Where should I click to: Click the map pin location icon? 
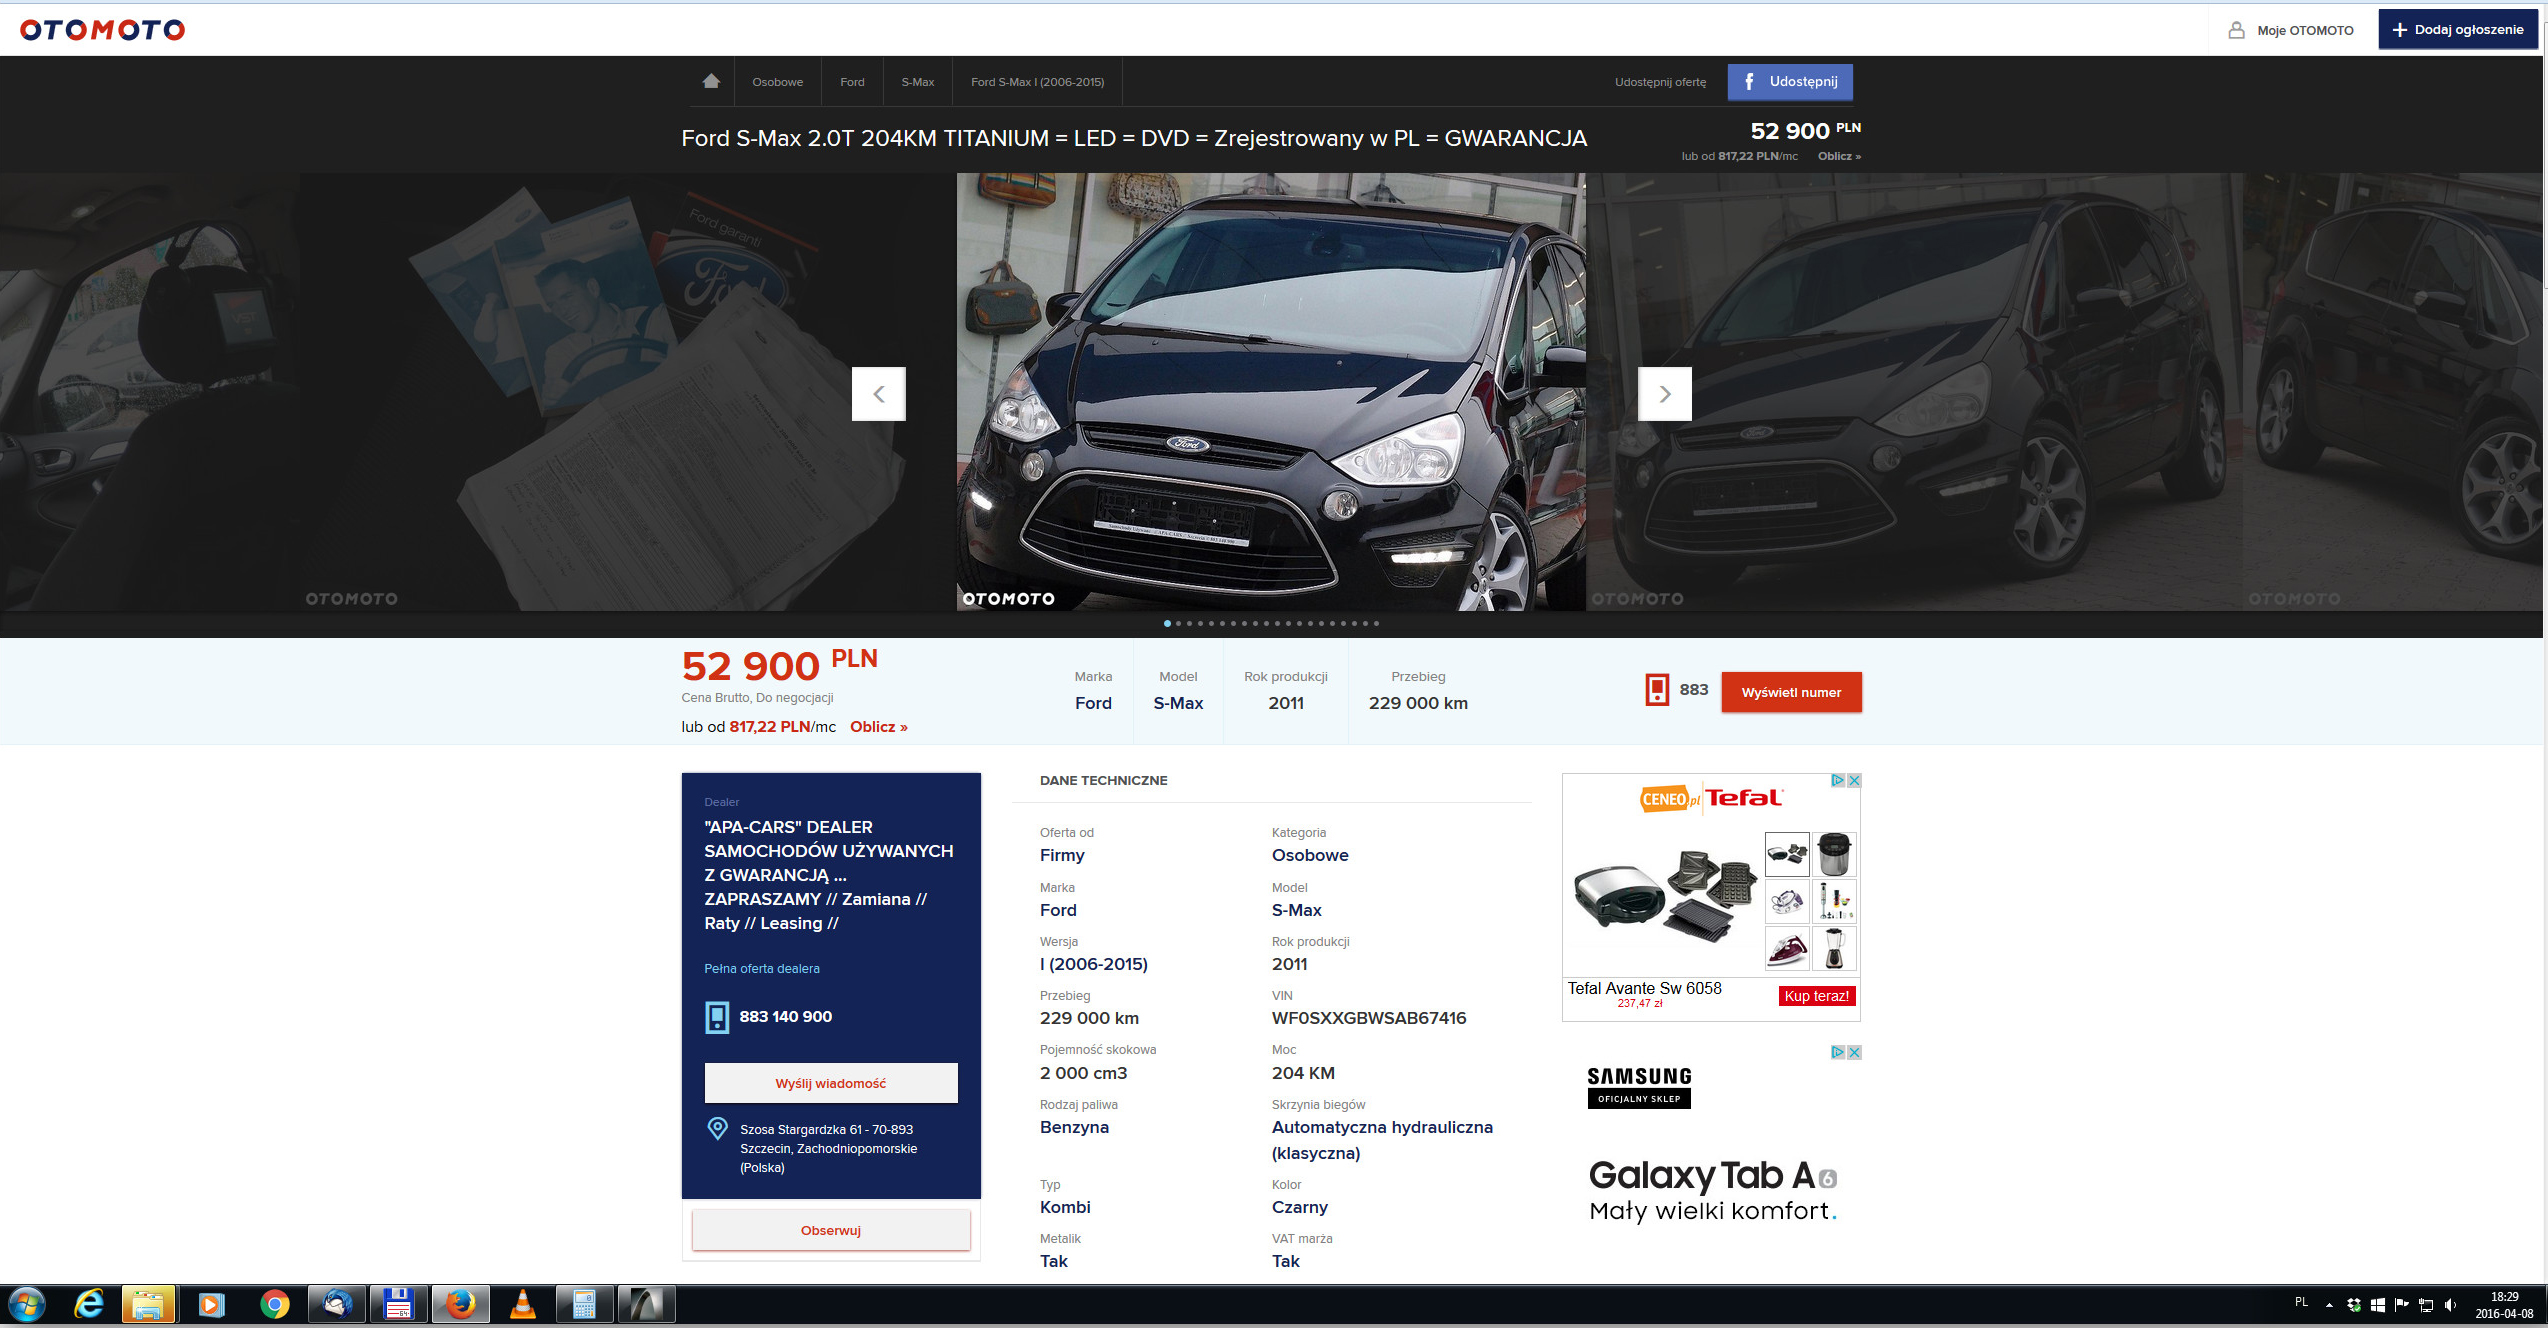(x=717, y=1129)
